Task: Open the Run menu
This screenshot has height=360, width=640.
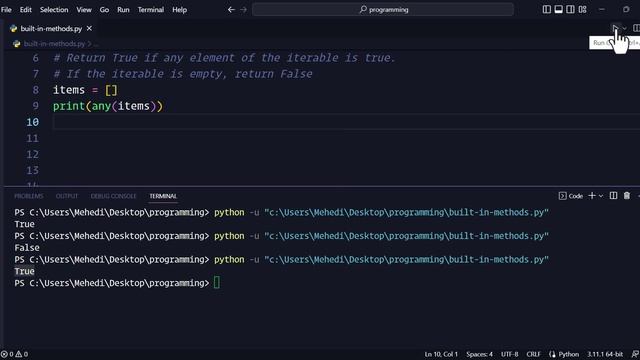Action: tap(123, 9)
